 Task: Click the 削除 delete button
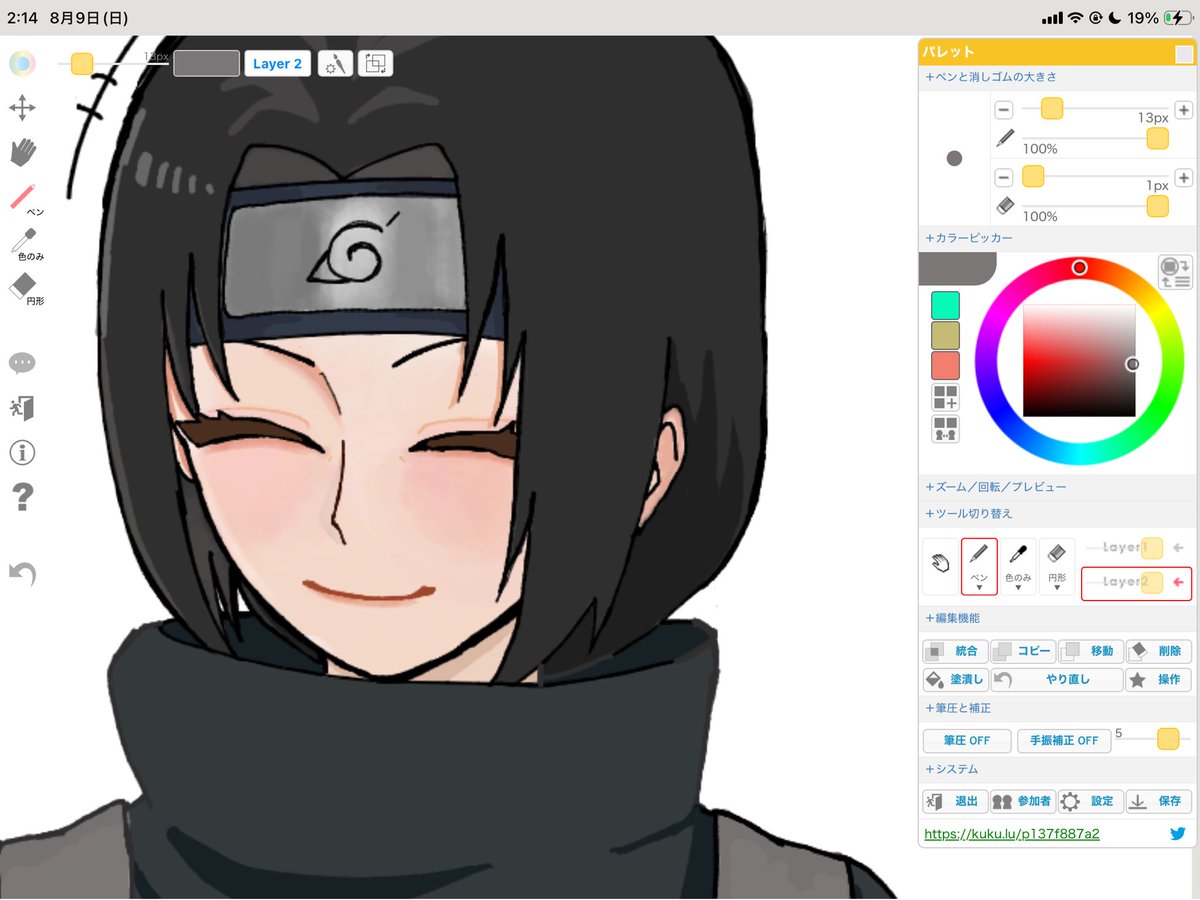[1159, 651]
